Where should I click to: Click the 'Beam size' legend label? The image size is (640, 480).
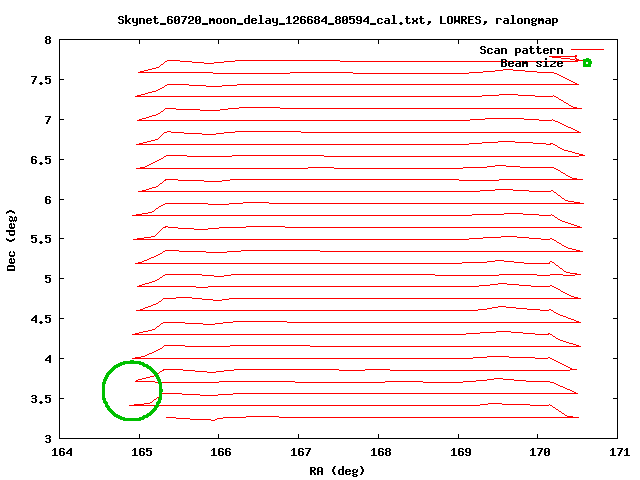coord(531,63)
